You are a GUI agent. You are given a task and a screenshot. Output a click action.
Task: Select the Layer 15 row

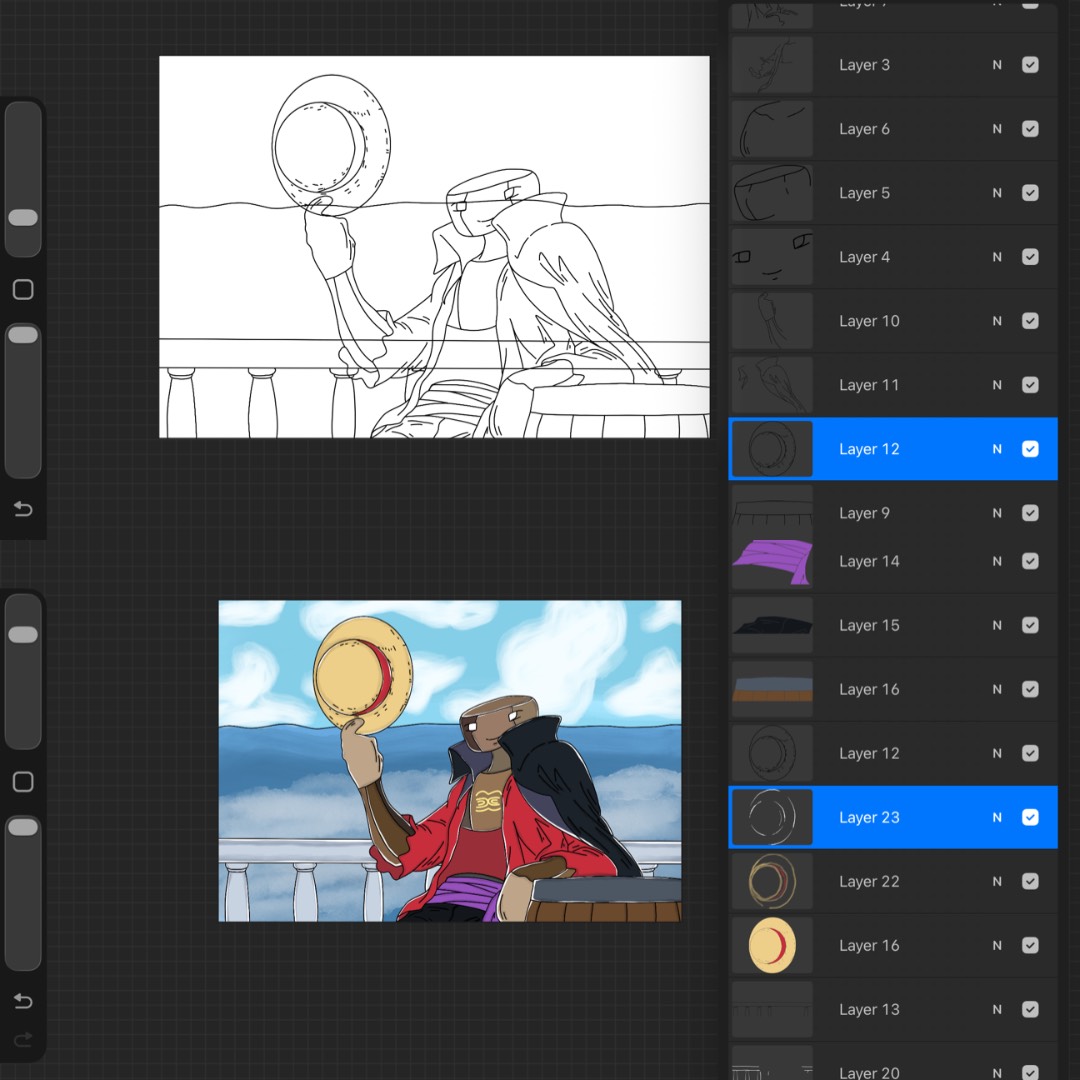tap(893, 625)
